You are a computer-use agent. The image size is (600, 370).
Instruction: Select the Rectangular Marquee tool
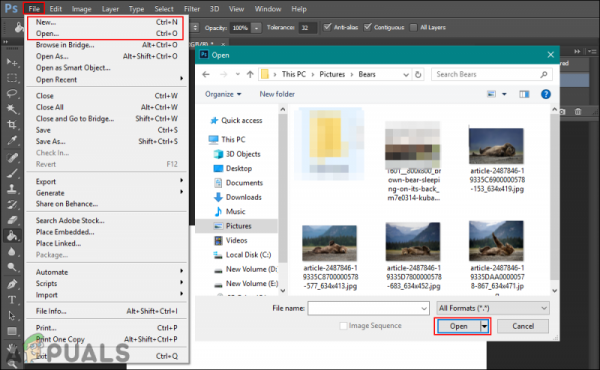(x=12, y=78)
